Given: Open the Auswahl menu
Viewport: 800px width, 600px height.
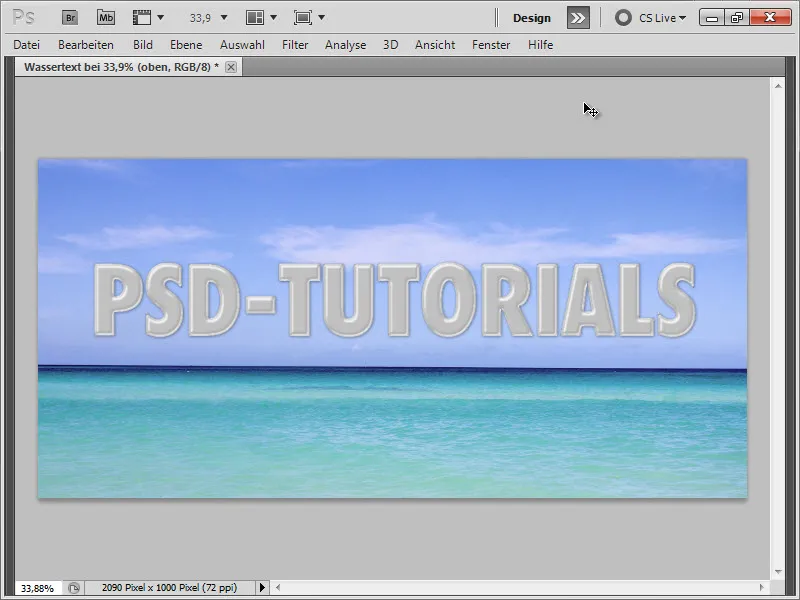Looking at the screenshot, I should click(242, 45).
